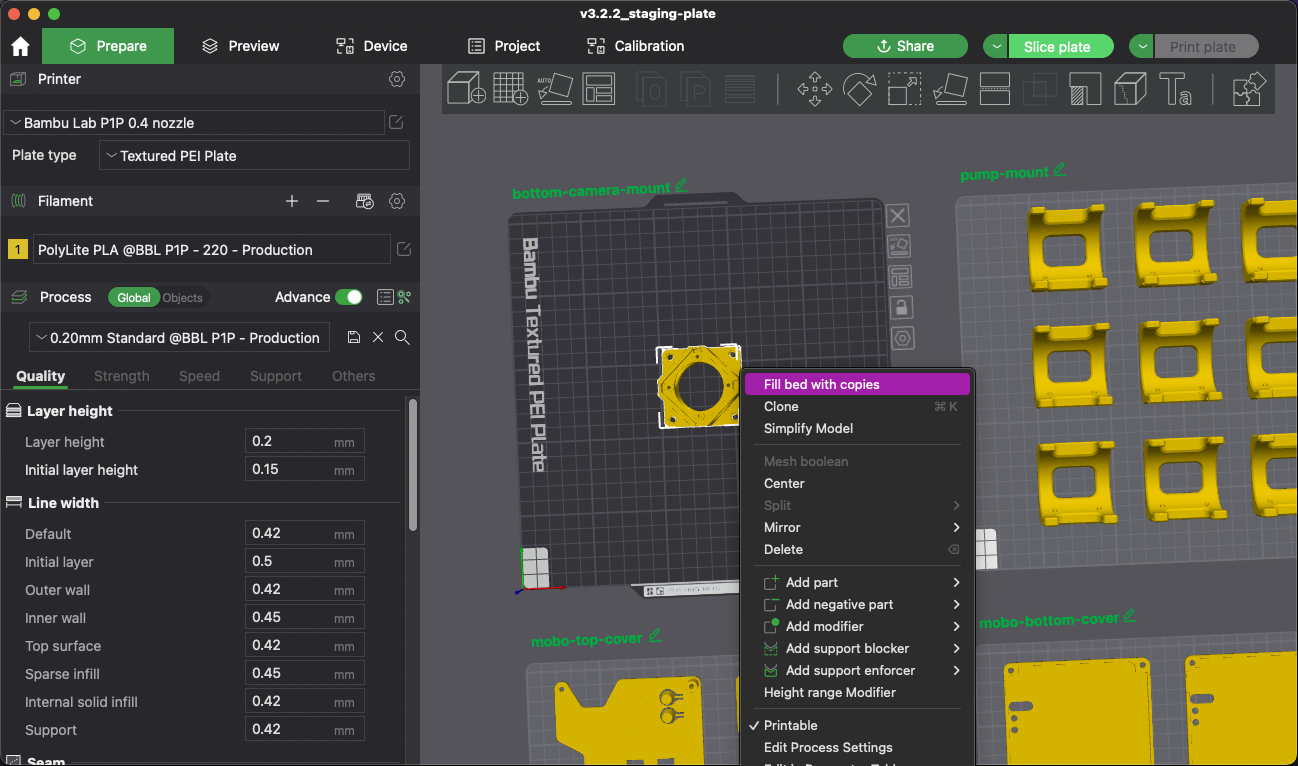Image resolution: width=1298 pixels, height=766 pixels.
Task: Switch process scope to Objects
Action: coord(182,298)
